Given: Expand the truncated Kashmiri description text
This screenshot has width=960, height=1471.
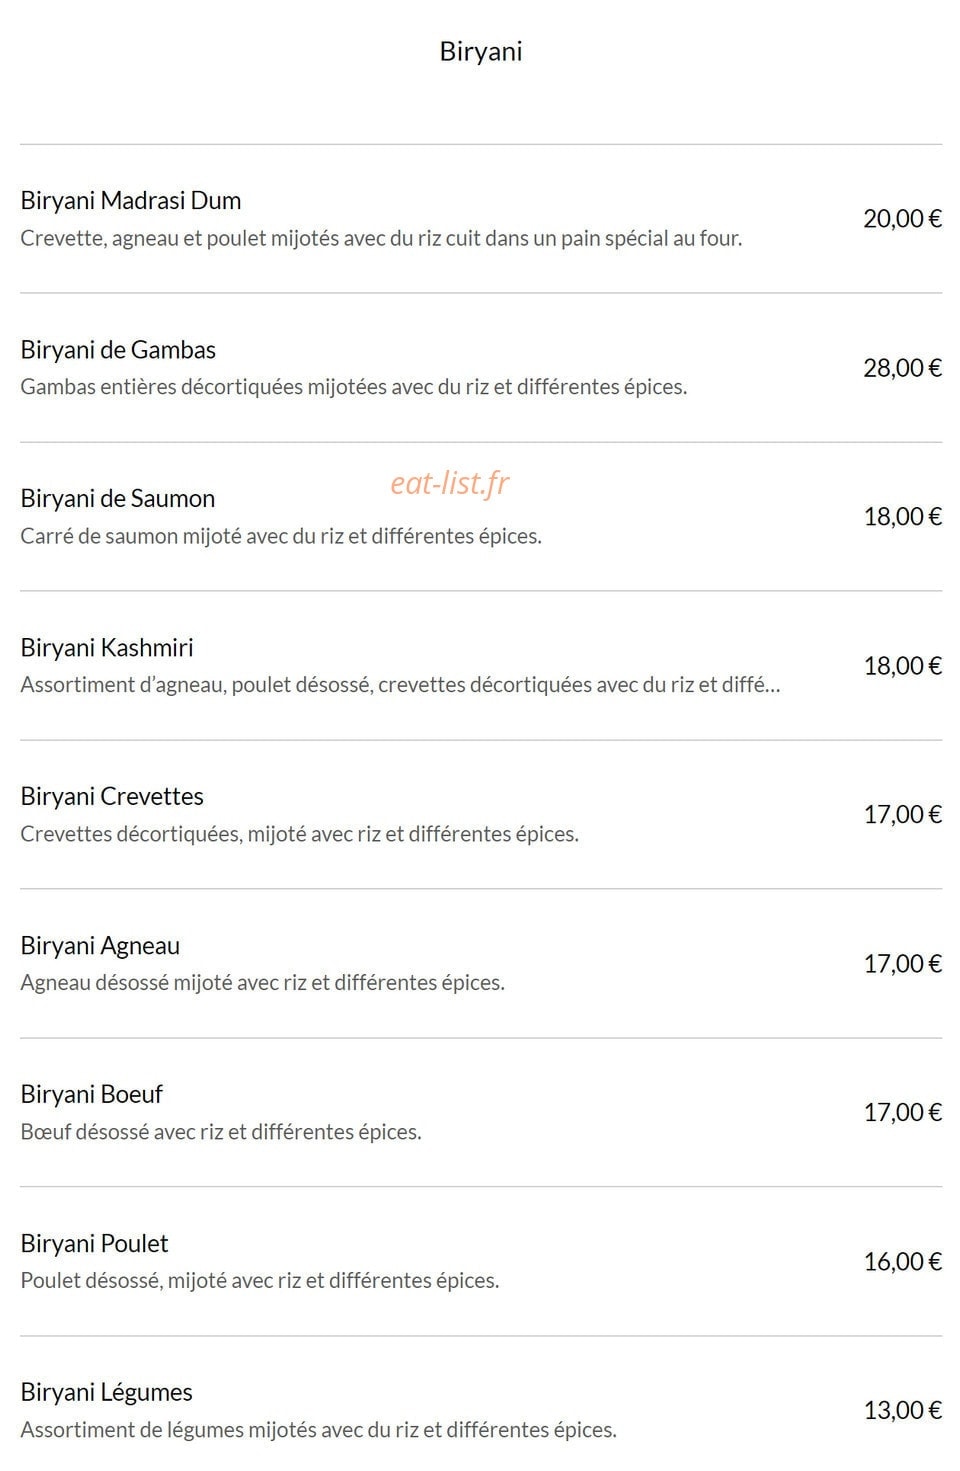Looking at the screenshot, I should pyautogui.click(x=400, y=685).
